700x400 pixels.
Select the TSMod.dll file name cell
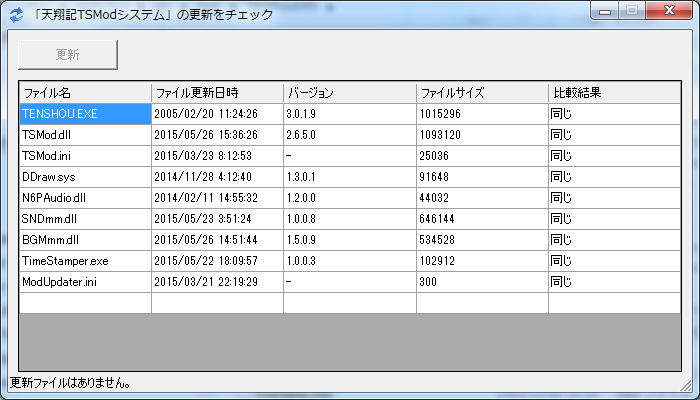pyautogui.click(x=85, y=135)
